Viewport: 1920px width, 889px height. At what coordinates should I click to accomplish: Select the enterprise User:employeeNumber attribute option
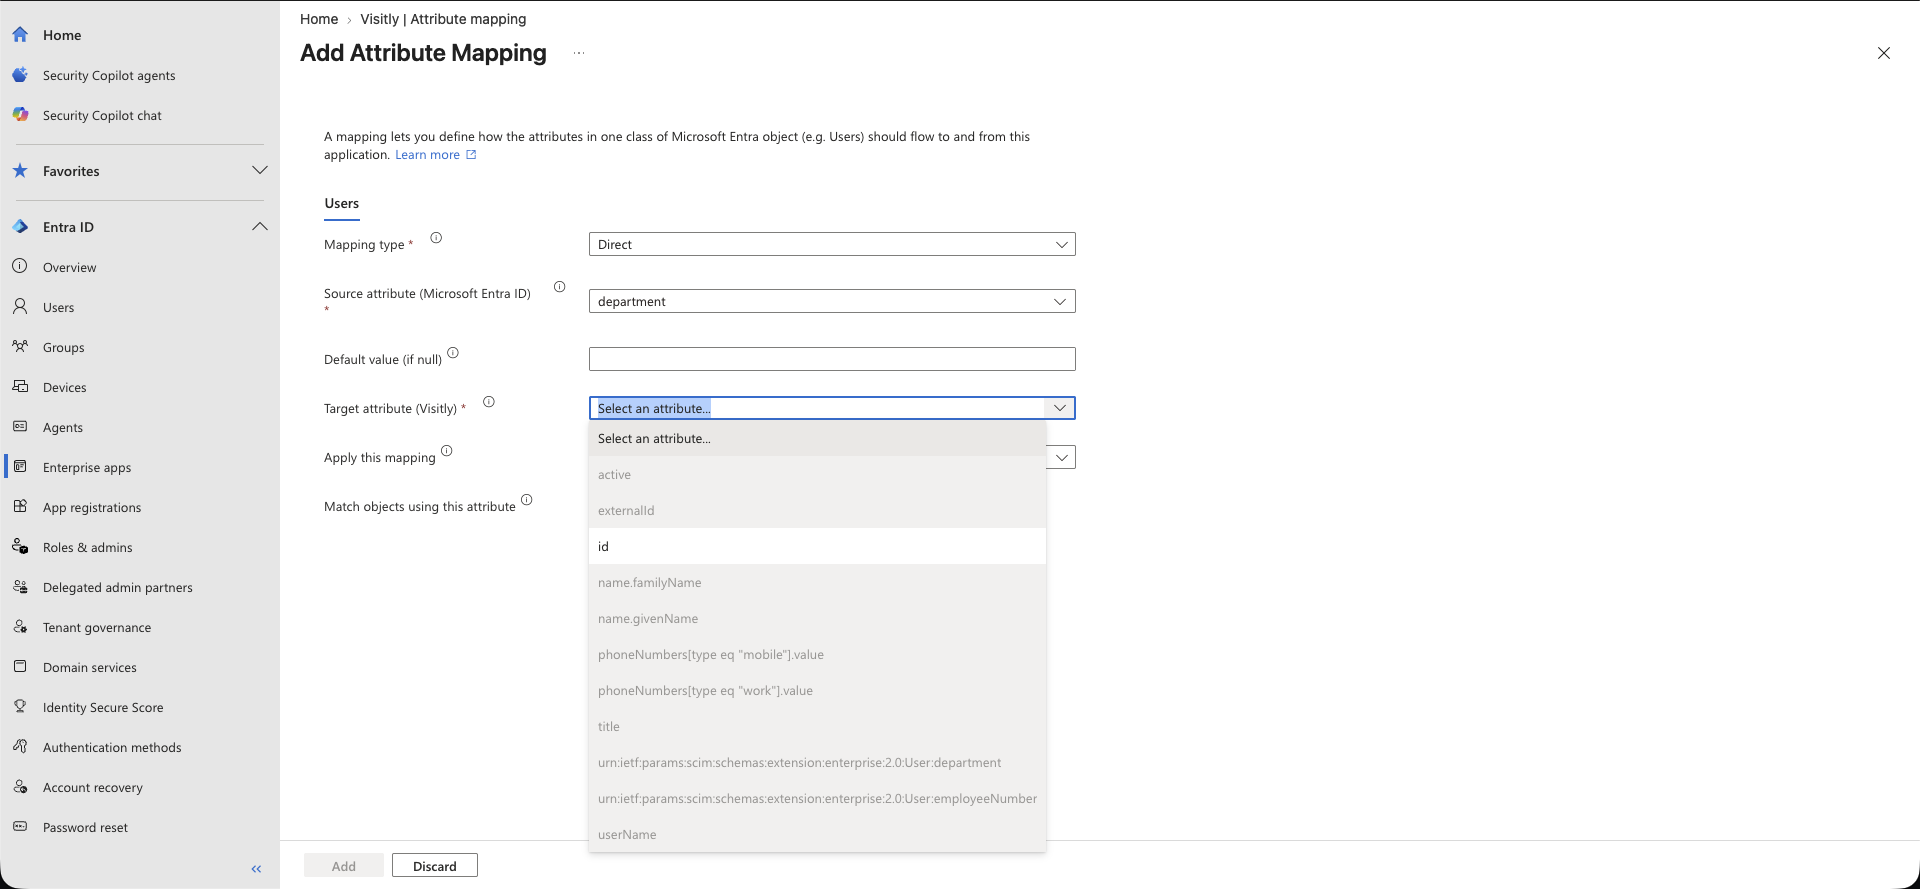817,798
